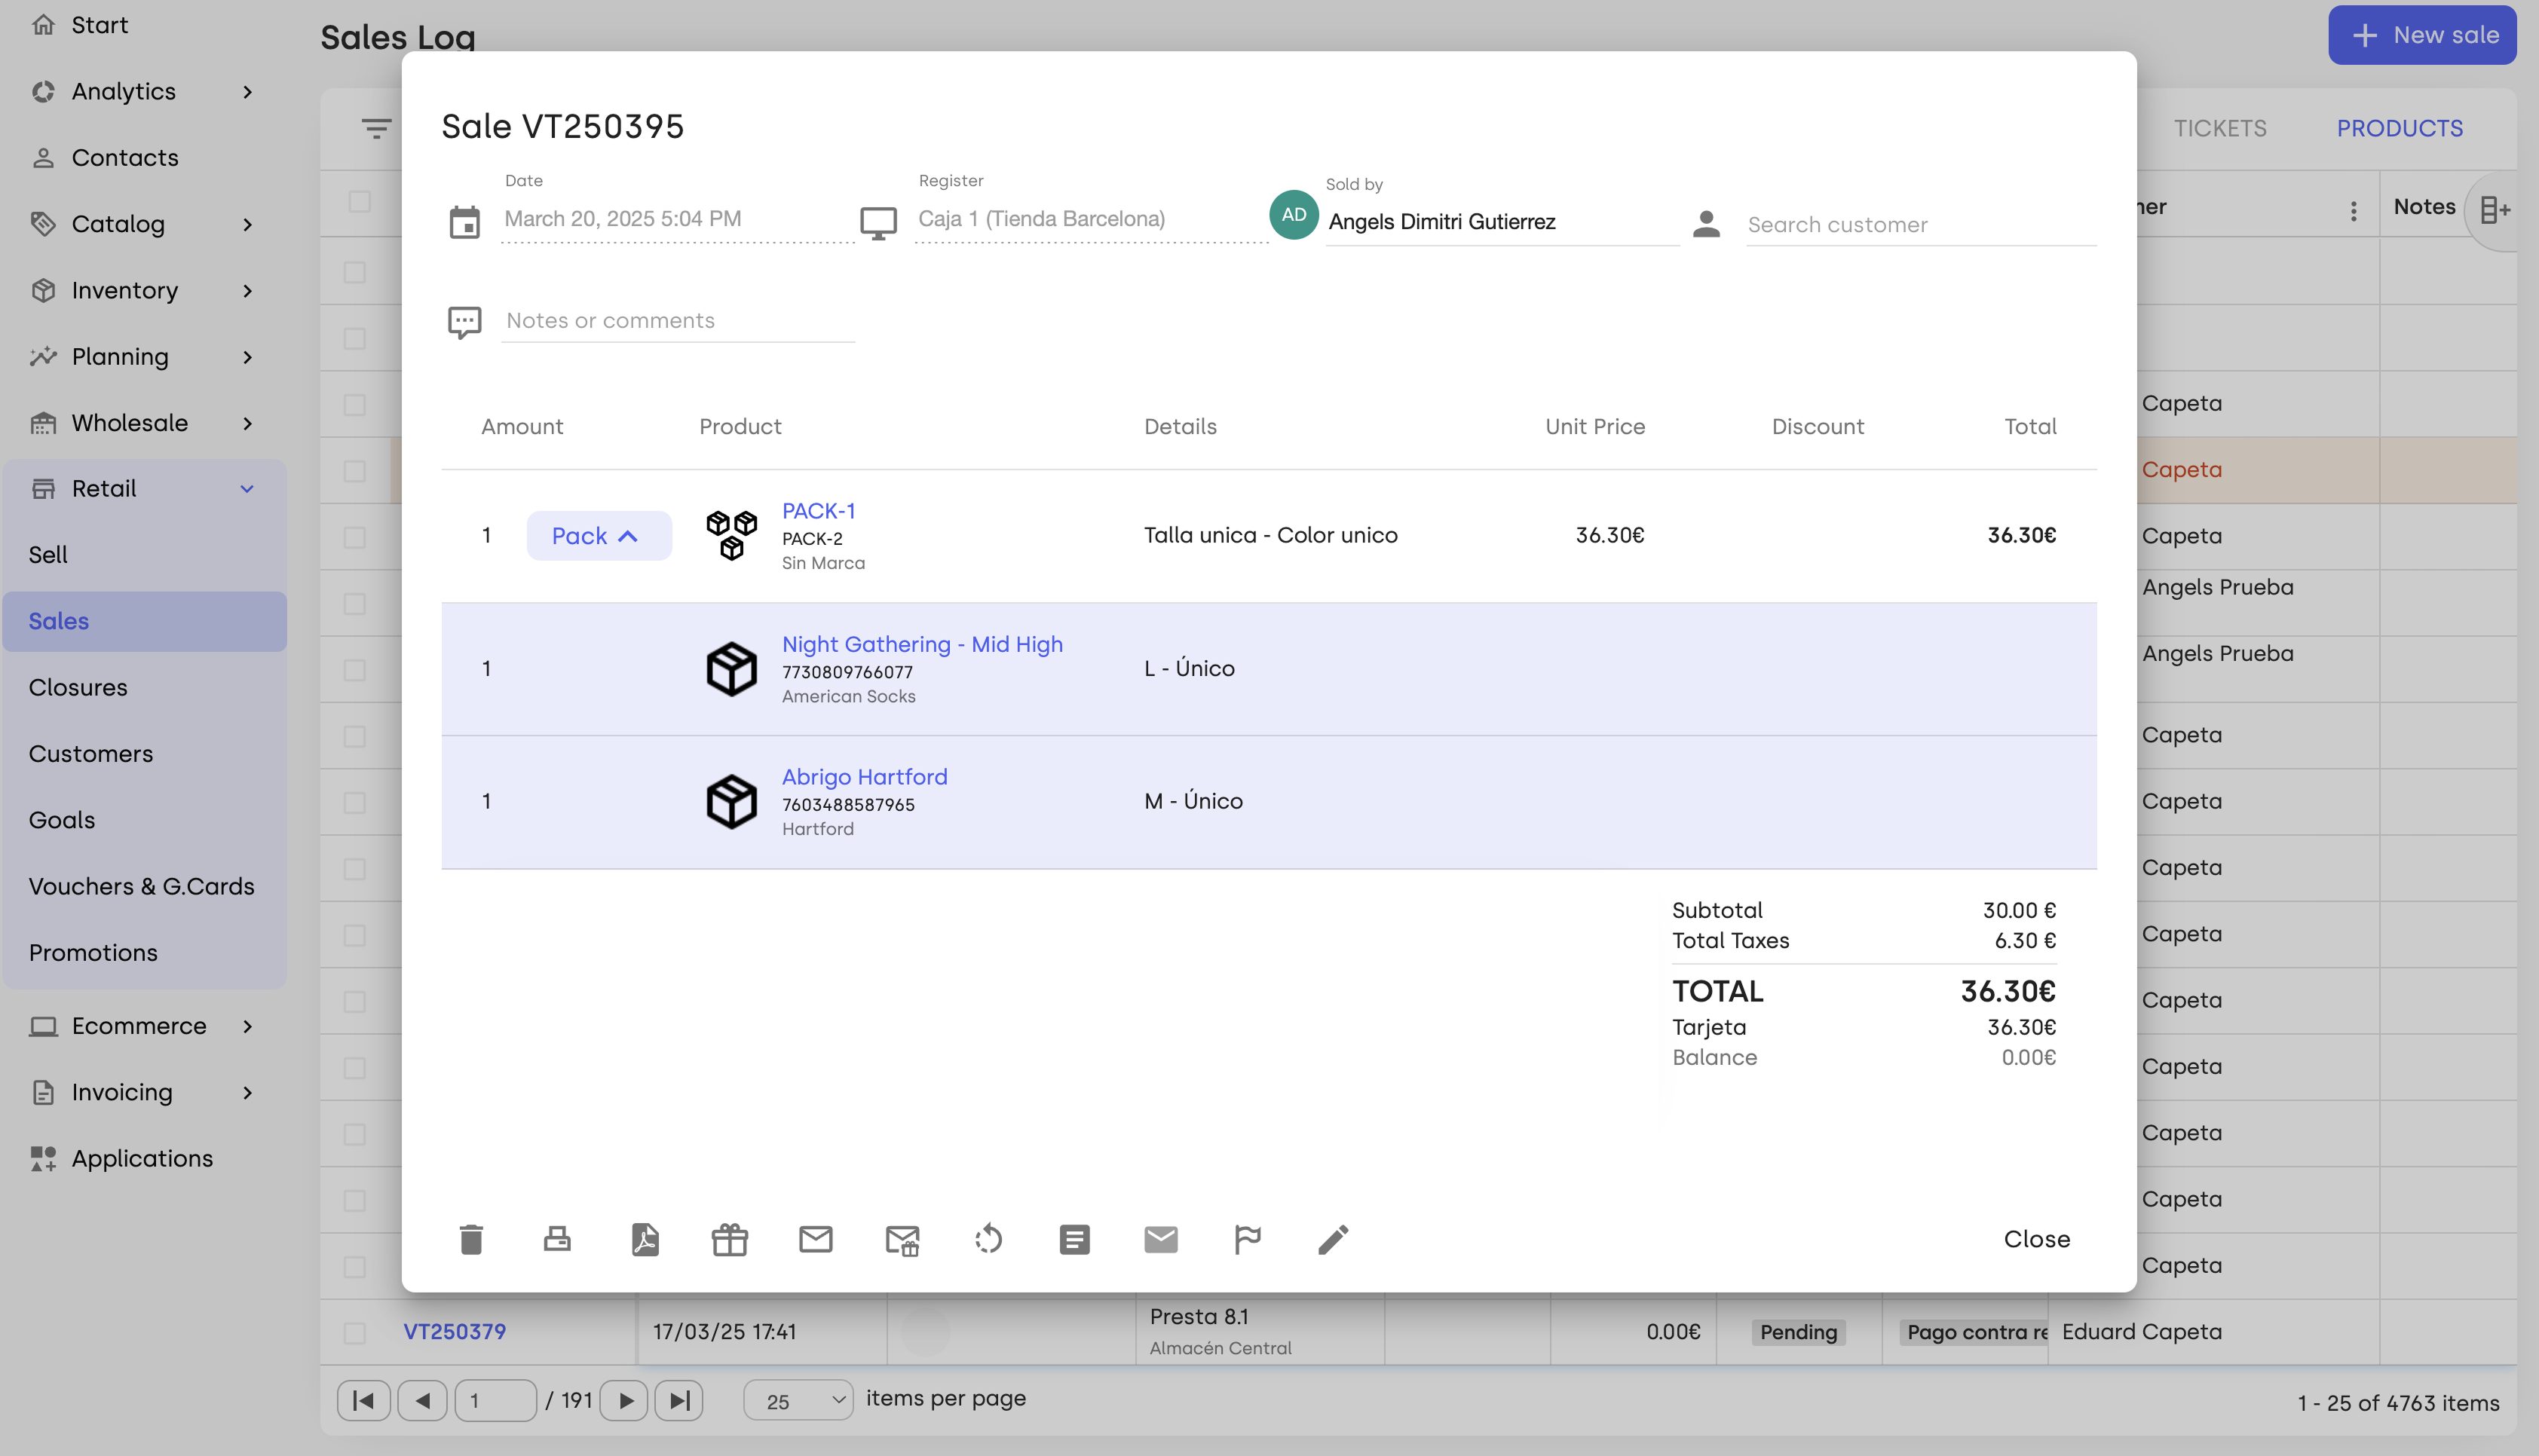Open PACK-1 product link
The image size is (2539, 1456).
[x=818, y=511]
